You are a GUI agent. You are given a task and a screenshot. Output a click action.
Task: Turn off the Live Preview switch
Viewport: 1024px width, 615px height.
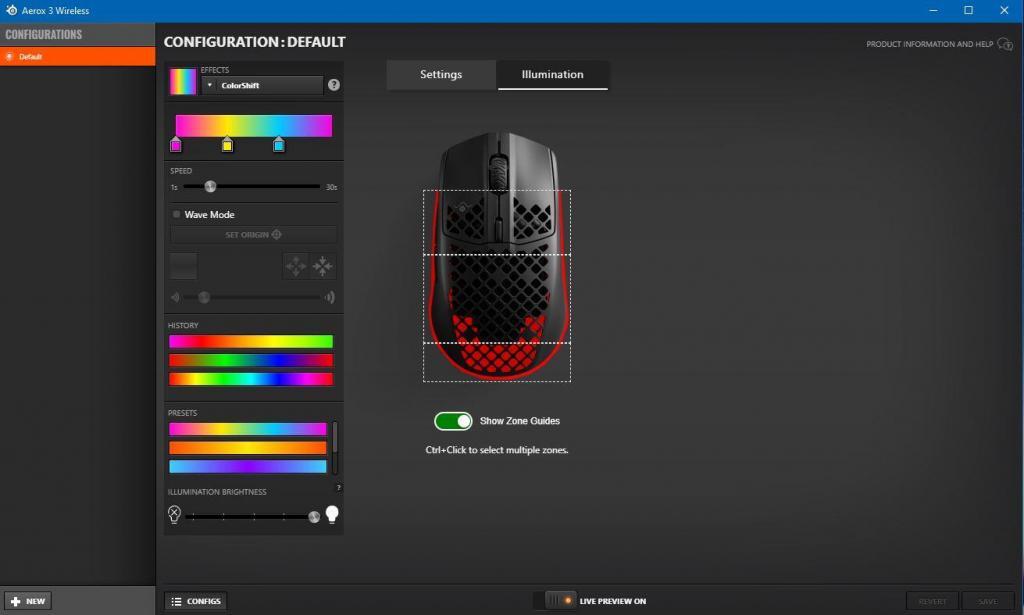(x=555, y=600)
